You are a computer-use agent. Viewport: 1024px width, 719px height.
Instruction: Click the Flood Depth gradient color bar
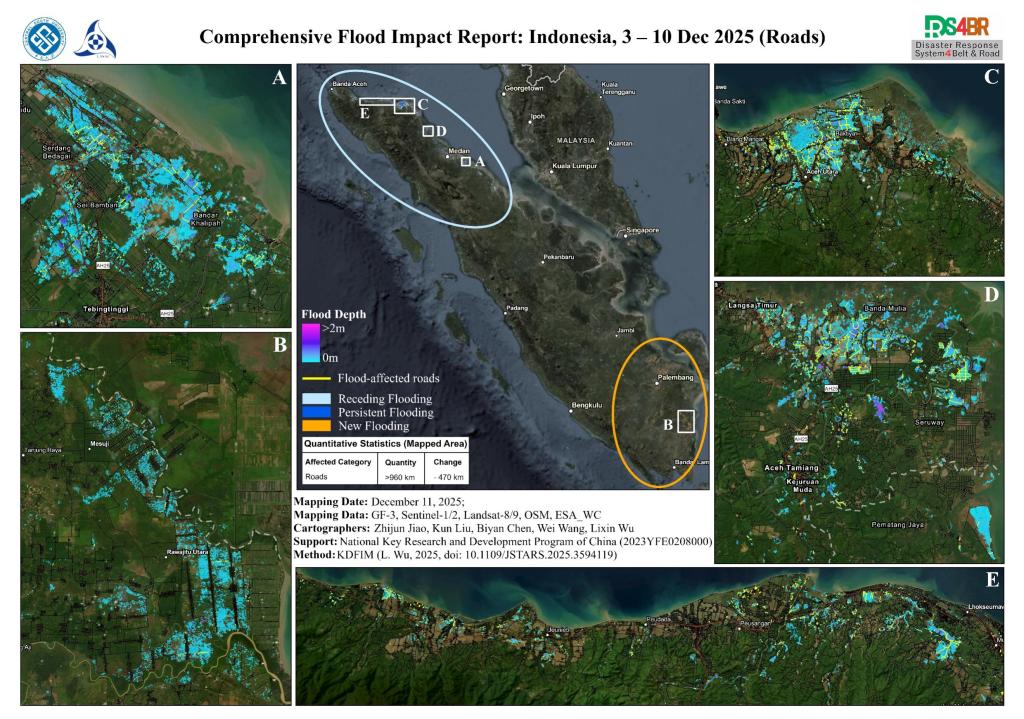[311, 341]
